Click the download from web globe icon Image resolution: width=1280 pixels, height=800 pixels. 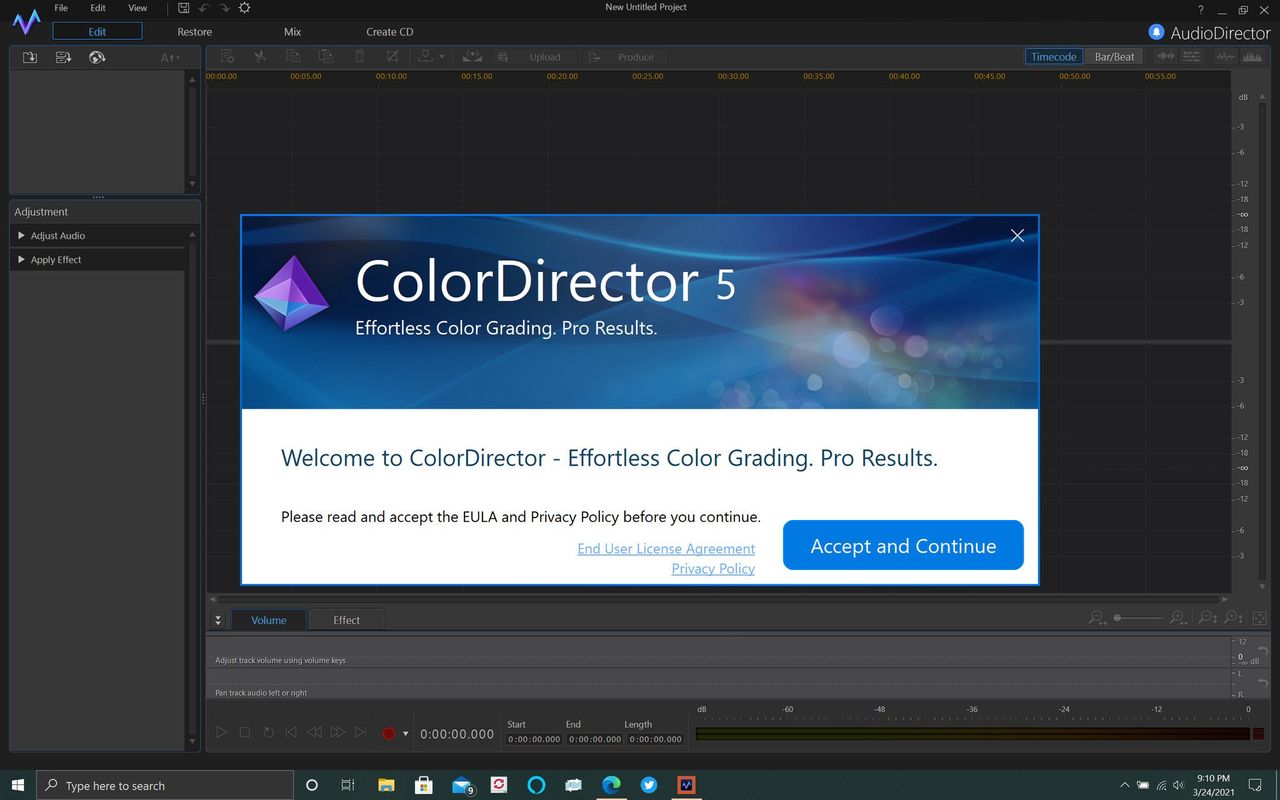(x=97, y=57)
